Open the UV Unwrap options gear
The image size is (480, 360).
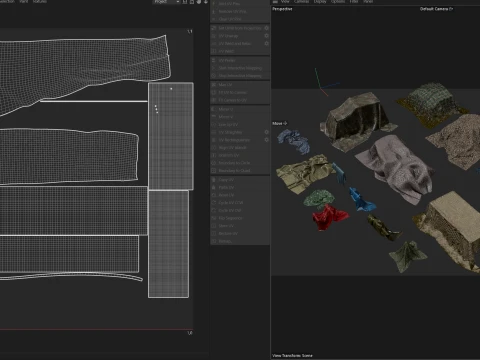[266, 36]
